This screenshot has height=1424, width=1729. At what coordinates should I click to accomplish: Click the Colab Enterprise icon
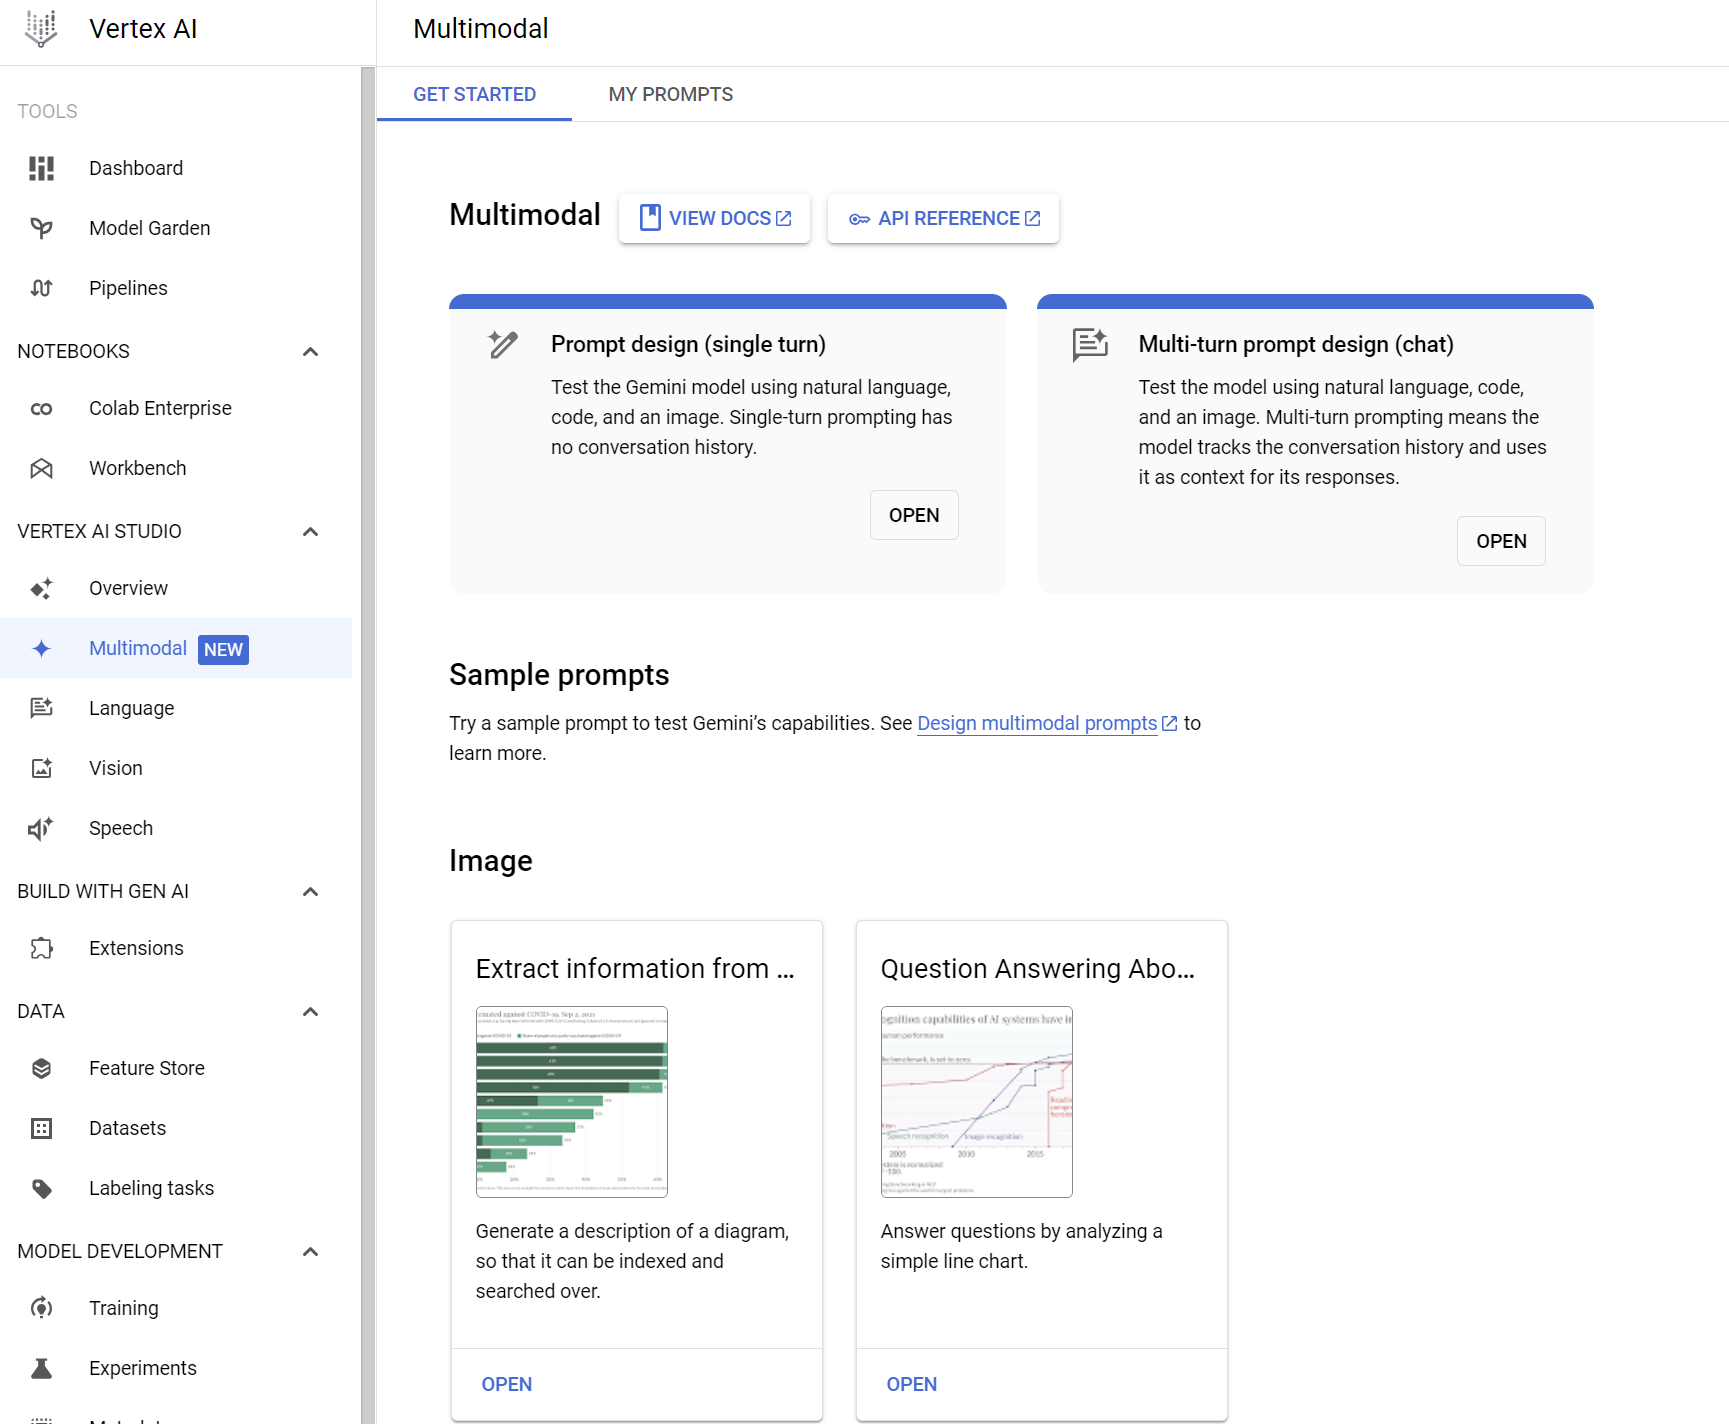click(41, 408)
